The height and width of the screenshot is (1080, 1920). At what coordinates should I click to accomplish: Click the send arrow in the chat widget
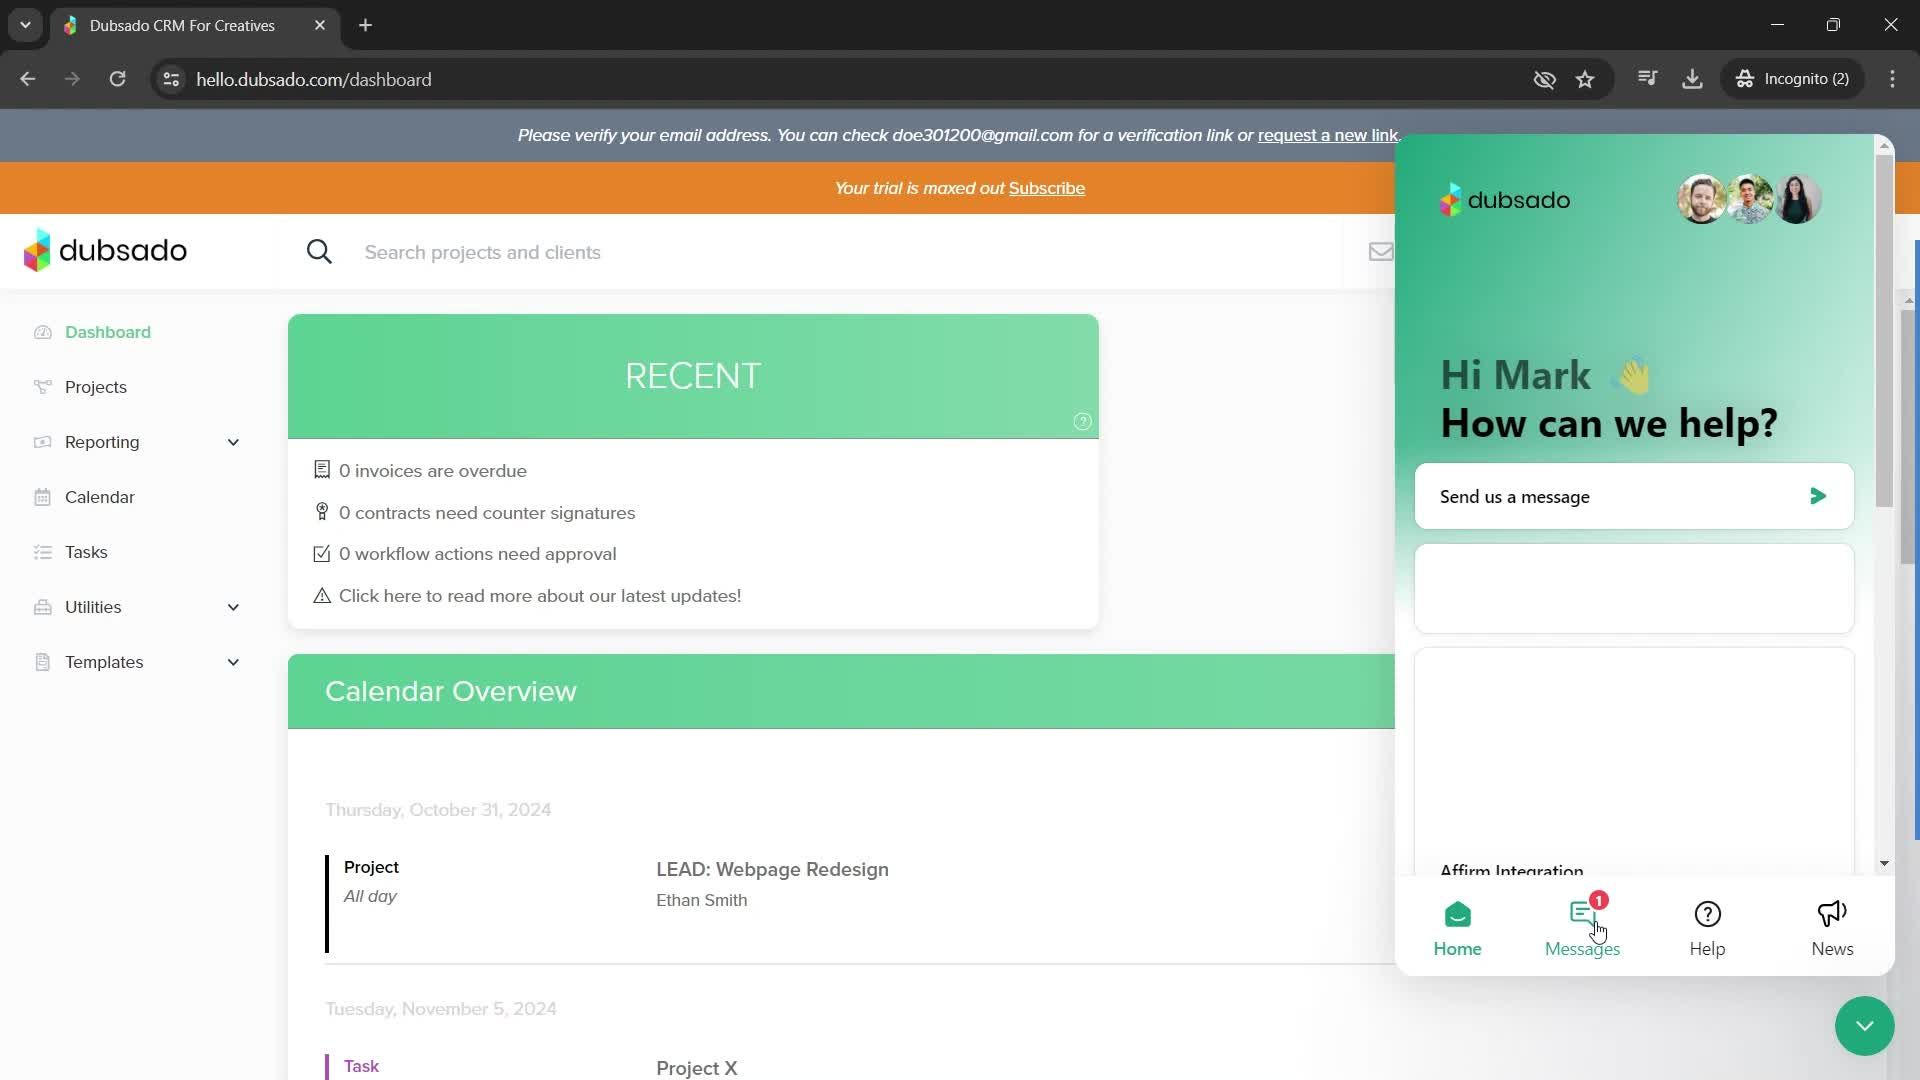1818,496
